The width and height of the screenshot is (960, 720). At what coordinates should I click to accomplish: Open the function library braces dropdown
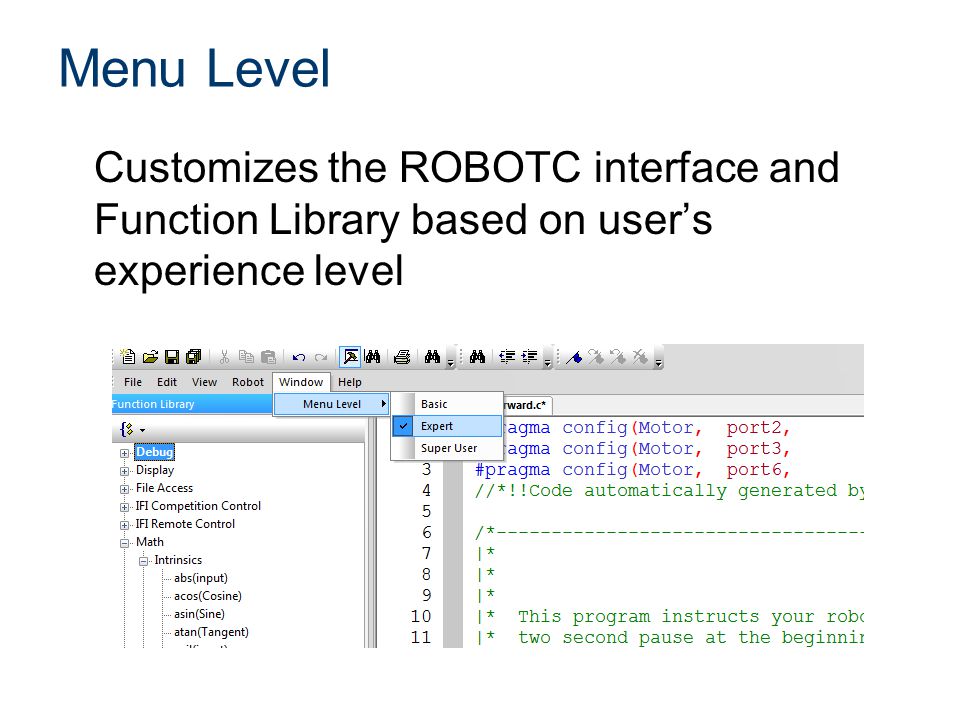click(132, 430)
